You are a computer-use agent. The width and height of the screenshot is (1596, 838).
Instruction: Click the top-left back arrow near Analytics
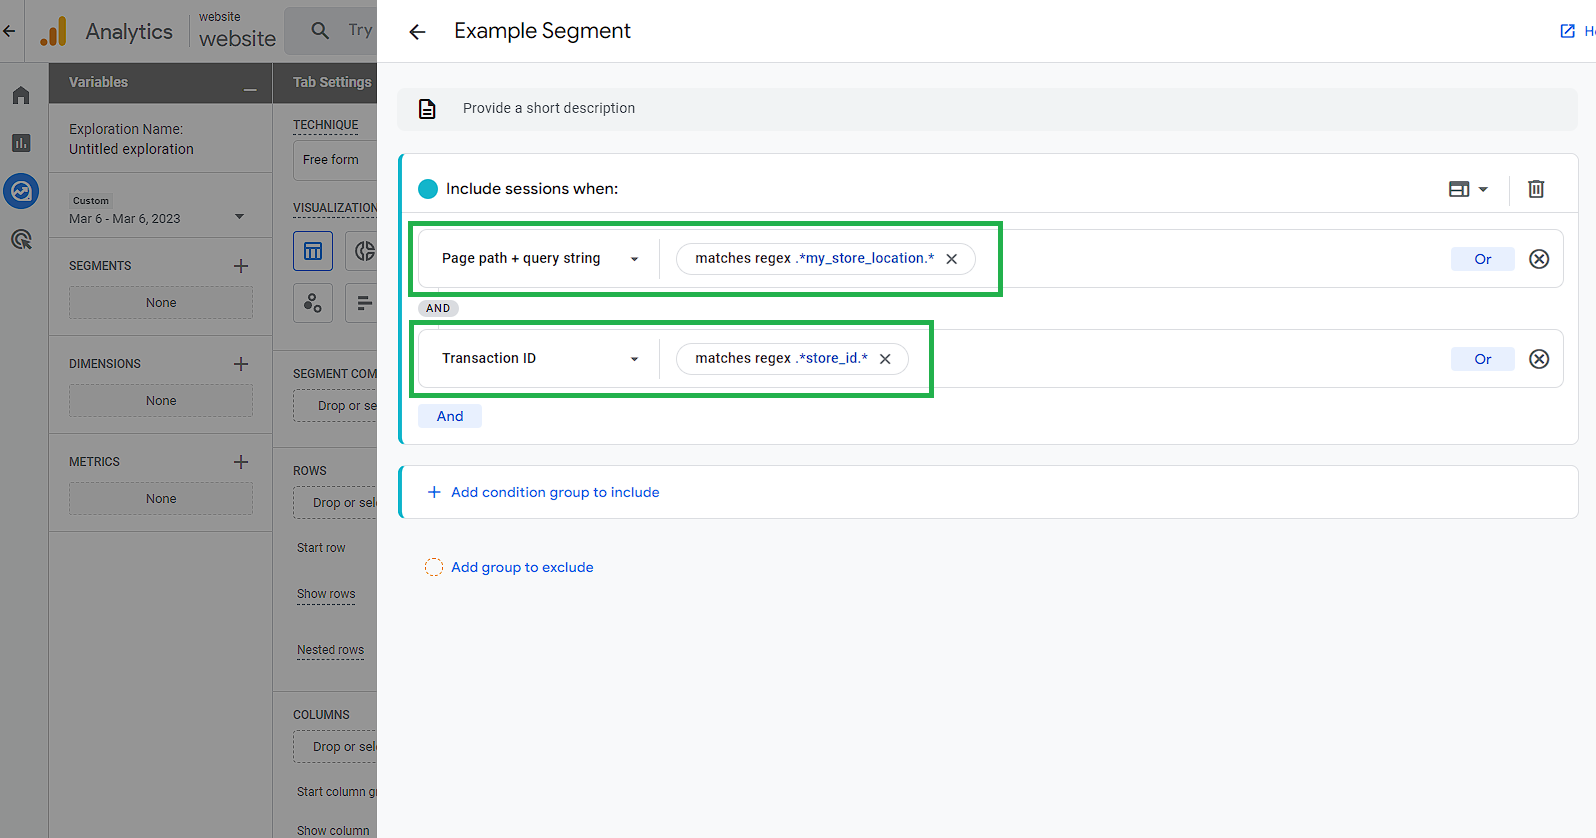10,31
